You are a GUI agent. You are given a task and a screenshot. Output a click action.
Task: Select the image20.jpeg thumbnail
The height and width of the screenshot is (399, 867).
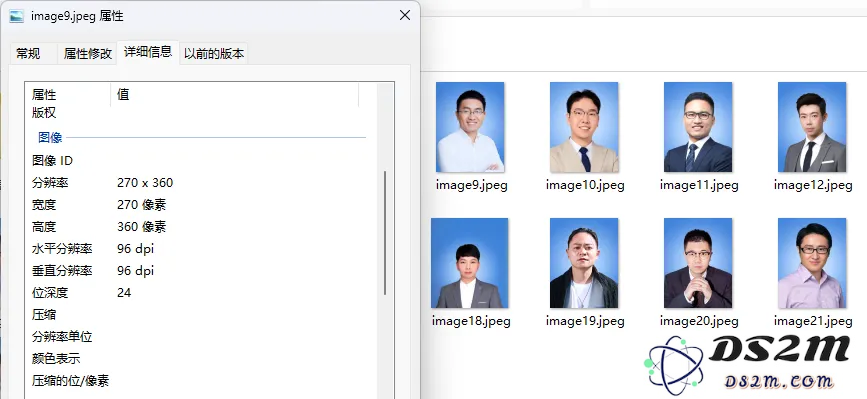coord(698,263)
